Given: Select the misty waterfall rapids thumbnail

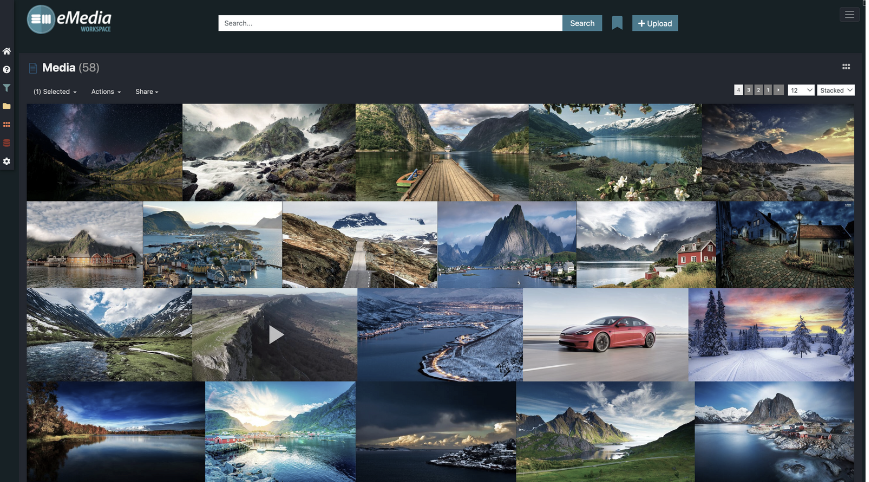Looking at the screenshot, I should (x=269, y=152).
